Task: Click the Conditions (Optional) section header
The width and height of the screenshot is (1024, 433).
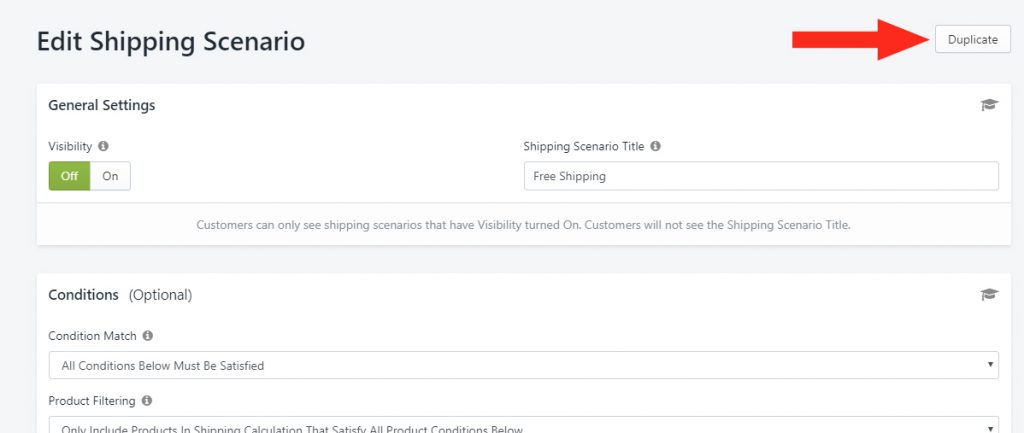Action: (x=120, y=295)
